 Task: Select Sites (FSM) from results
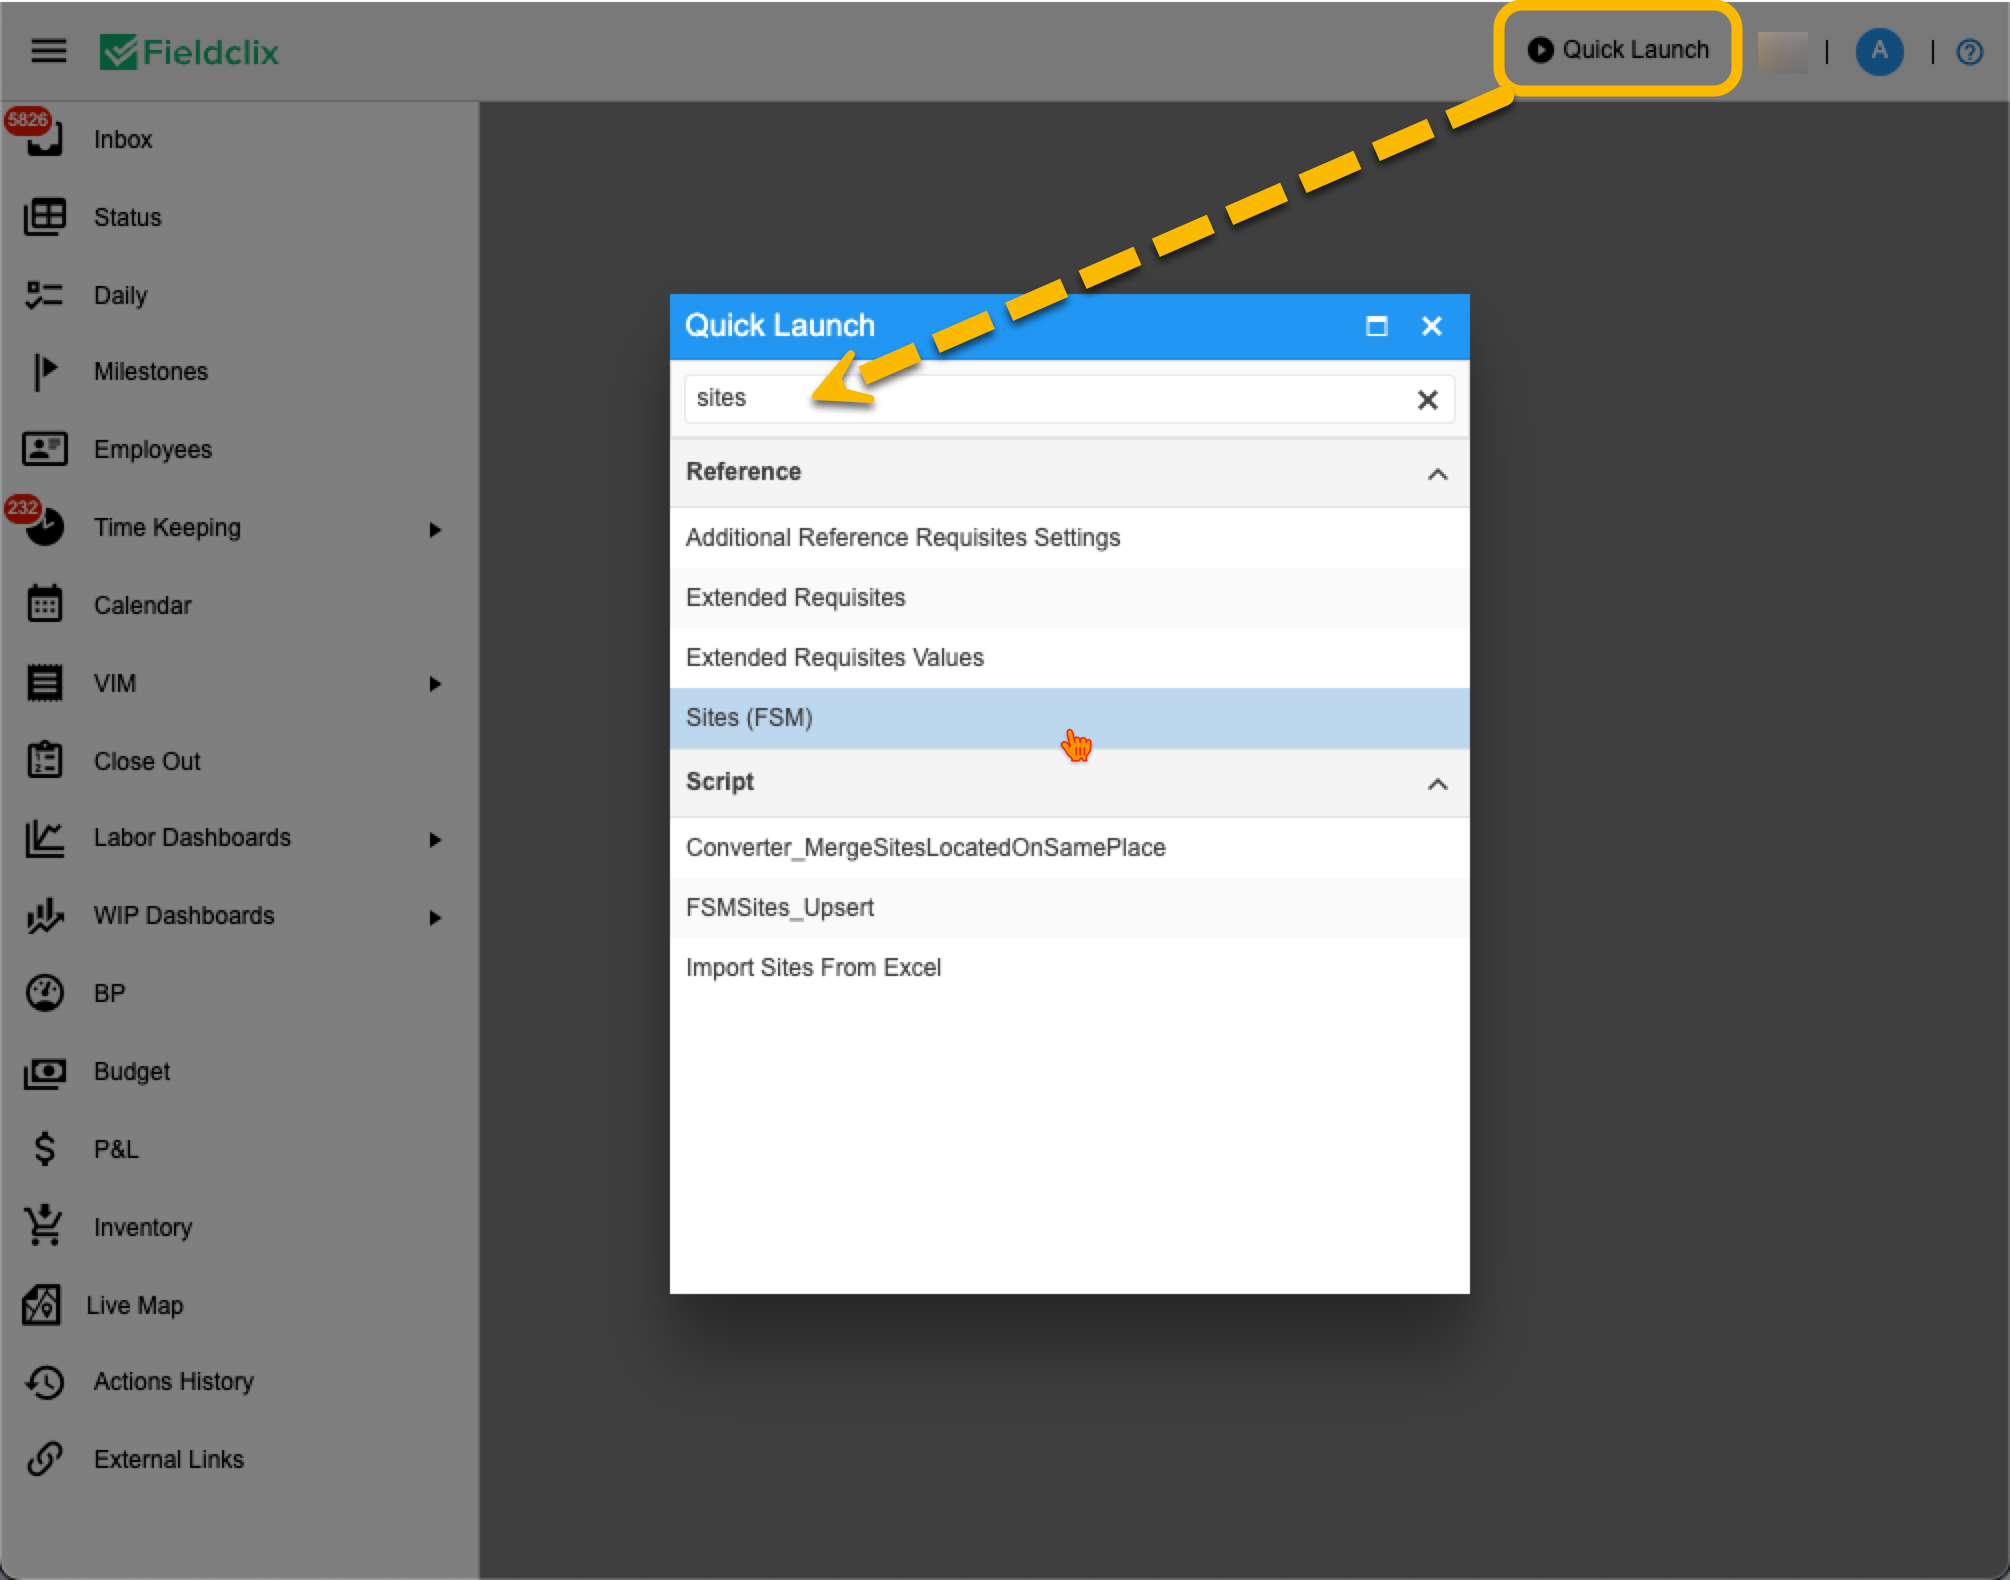coord(750,718)
